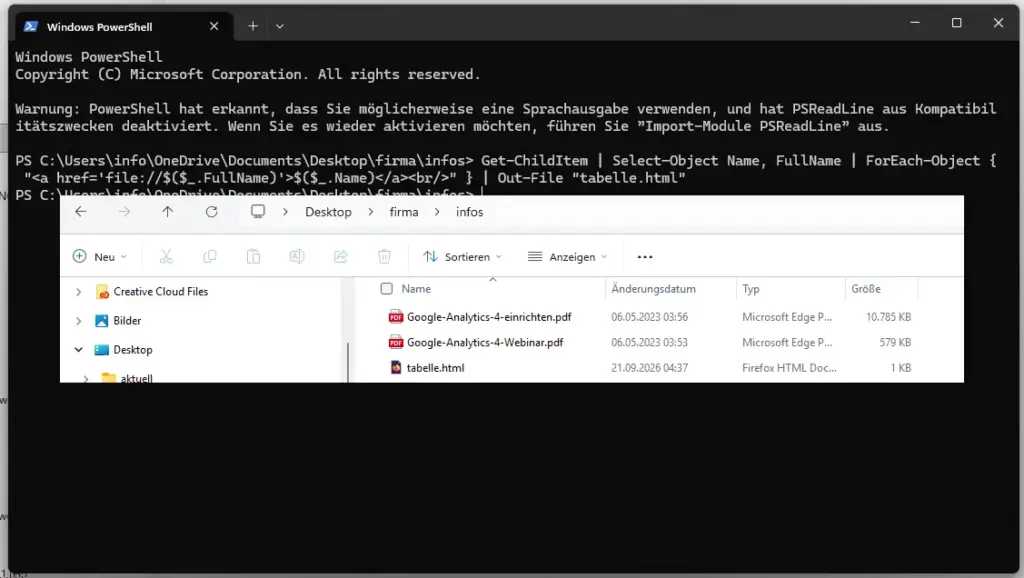Sort files by Typ column header

(x=750, y=289)
